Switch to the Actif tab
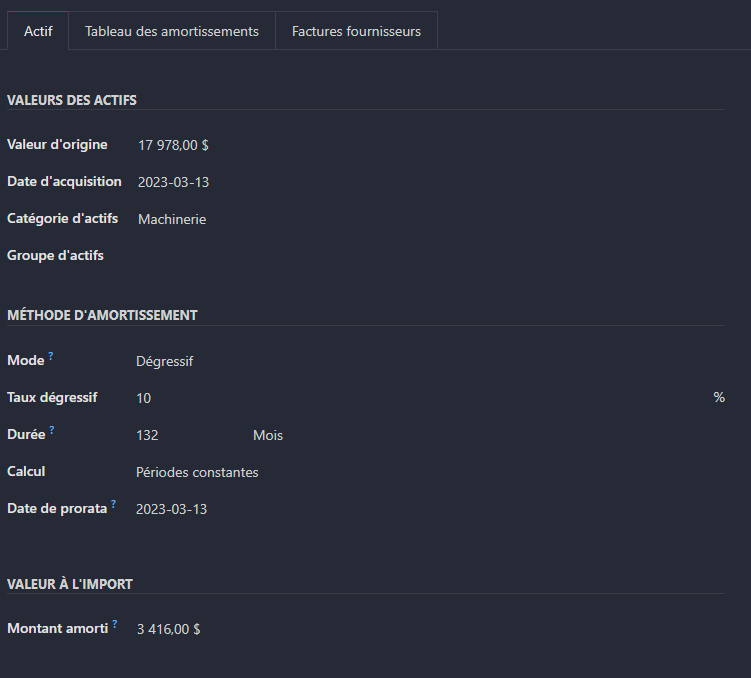 tap(38, 31)
